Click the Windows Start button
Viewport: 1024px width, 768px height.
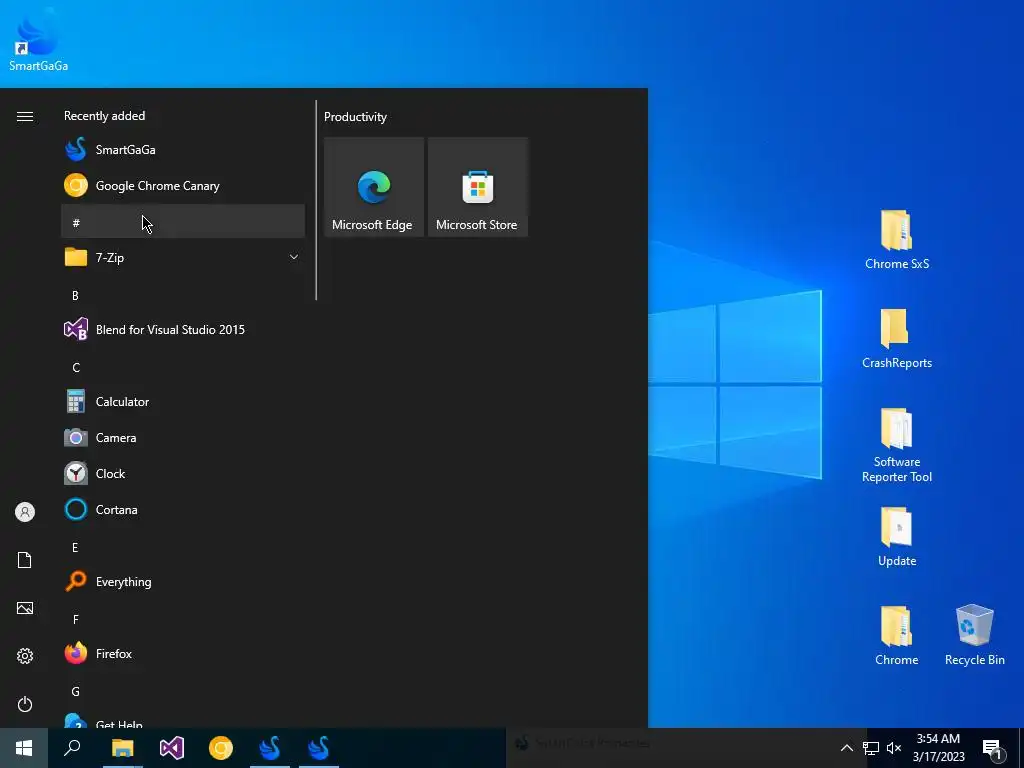(x=24, y=748)
